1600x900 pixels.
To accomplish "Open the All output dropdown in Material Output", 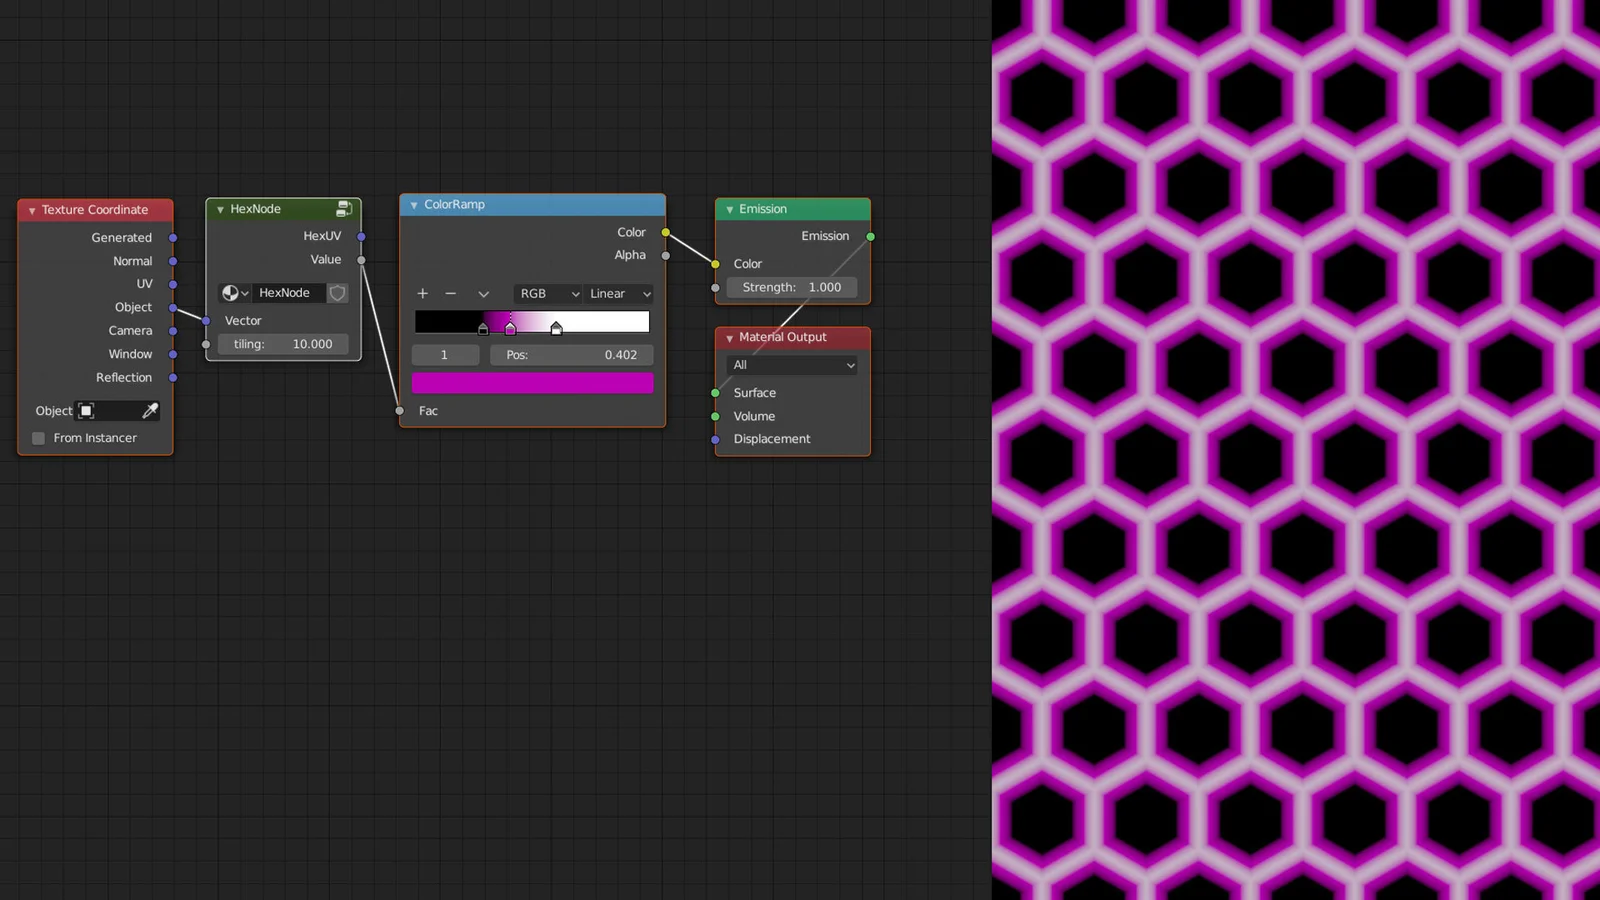I will point(791,364).
